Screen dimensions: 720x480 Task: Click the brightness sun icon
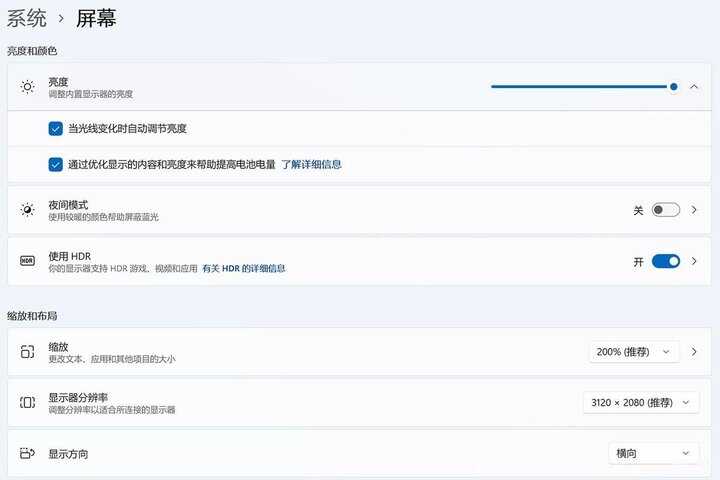(x=27, y=87)
